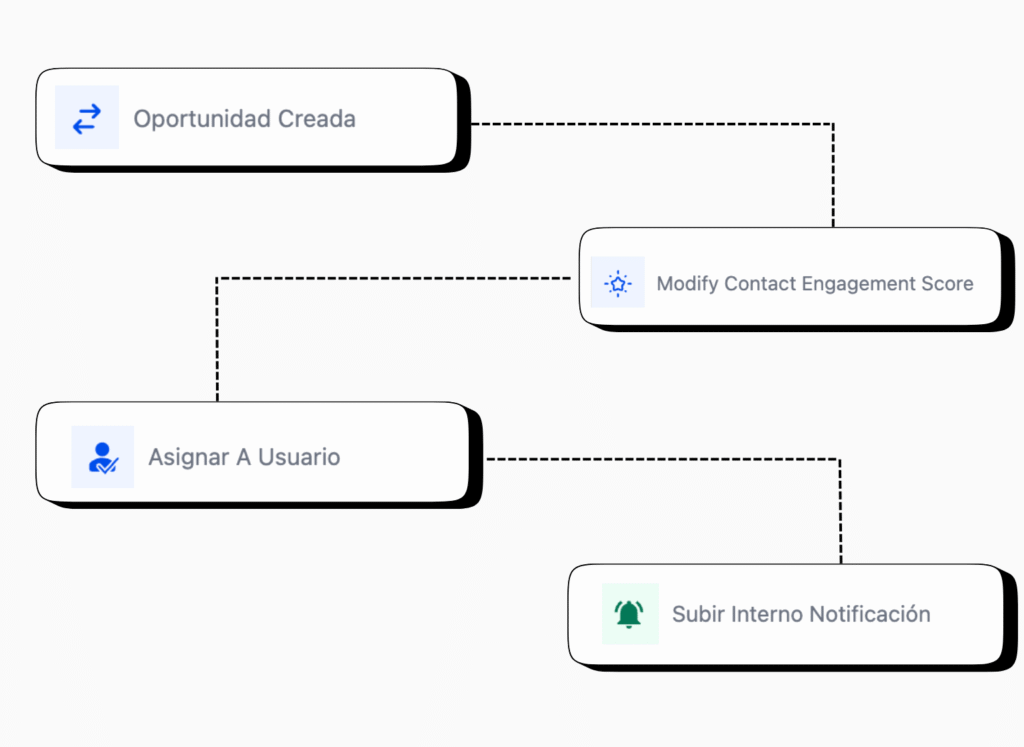The width and height of the screenshot is (1024, 747).
Task: Select the "Asignar A Usuario" label text
Action: 244,457
